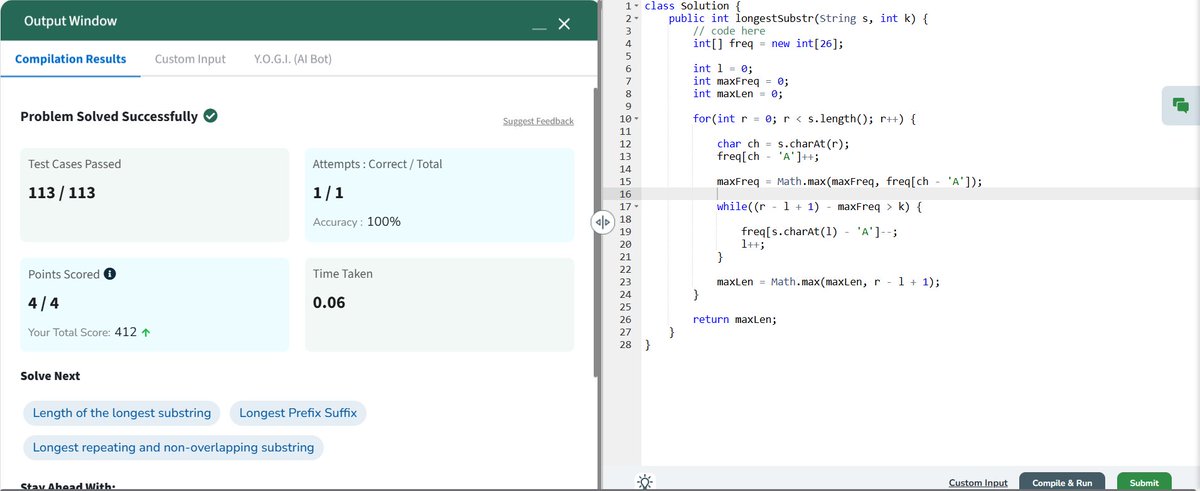Click the green success checkmark icon
Viewport: 1200px width, 491px height.
click(211, 116)
